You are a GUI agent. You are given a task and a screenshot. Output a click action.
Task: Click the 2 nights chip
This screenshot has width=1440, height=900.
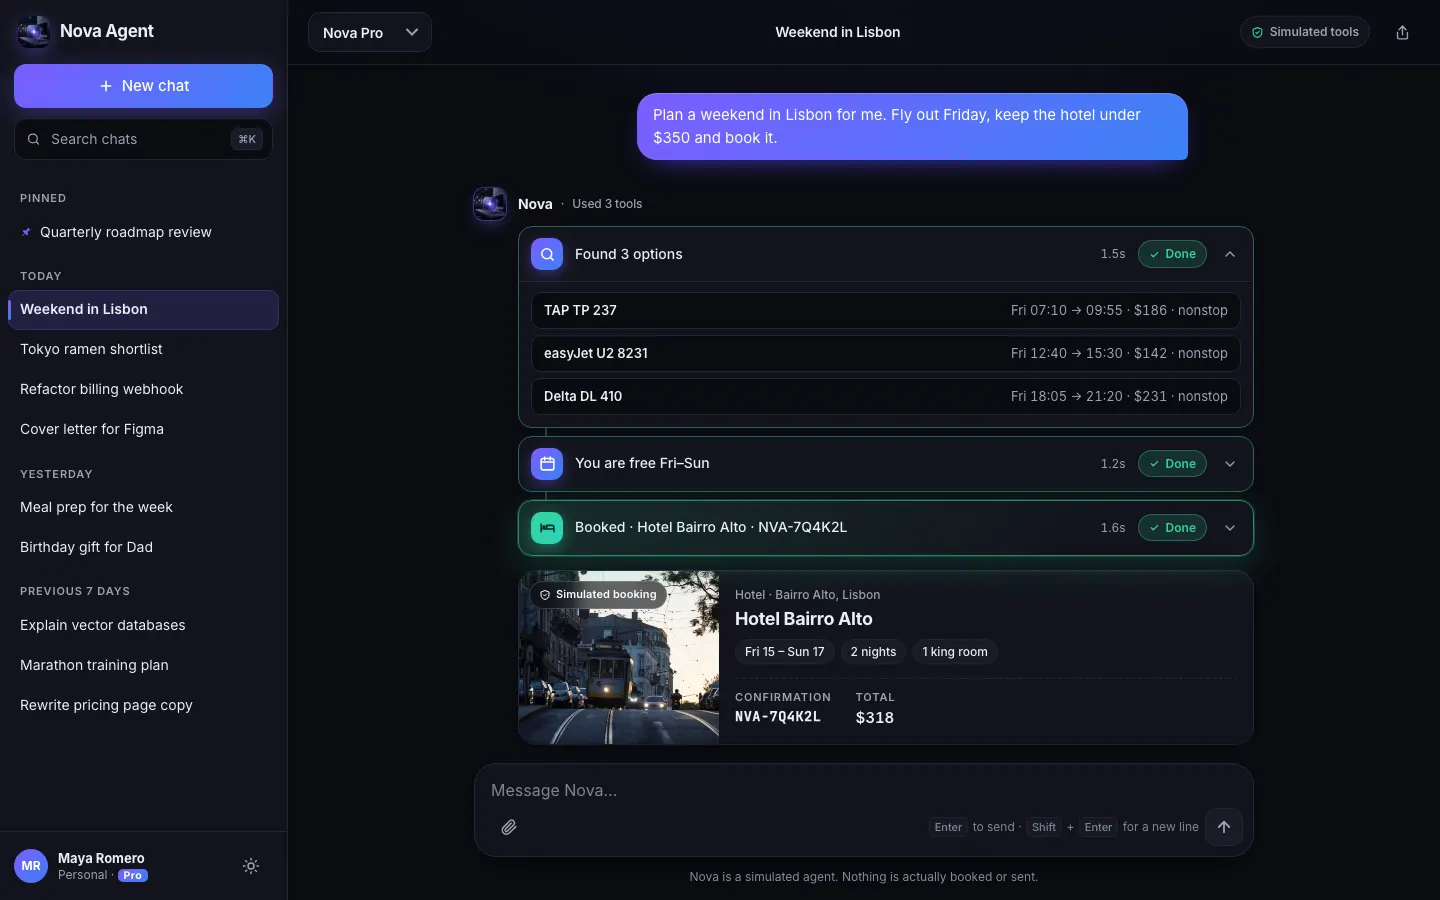click(874, 652)
